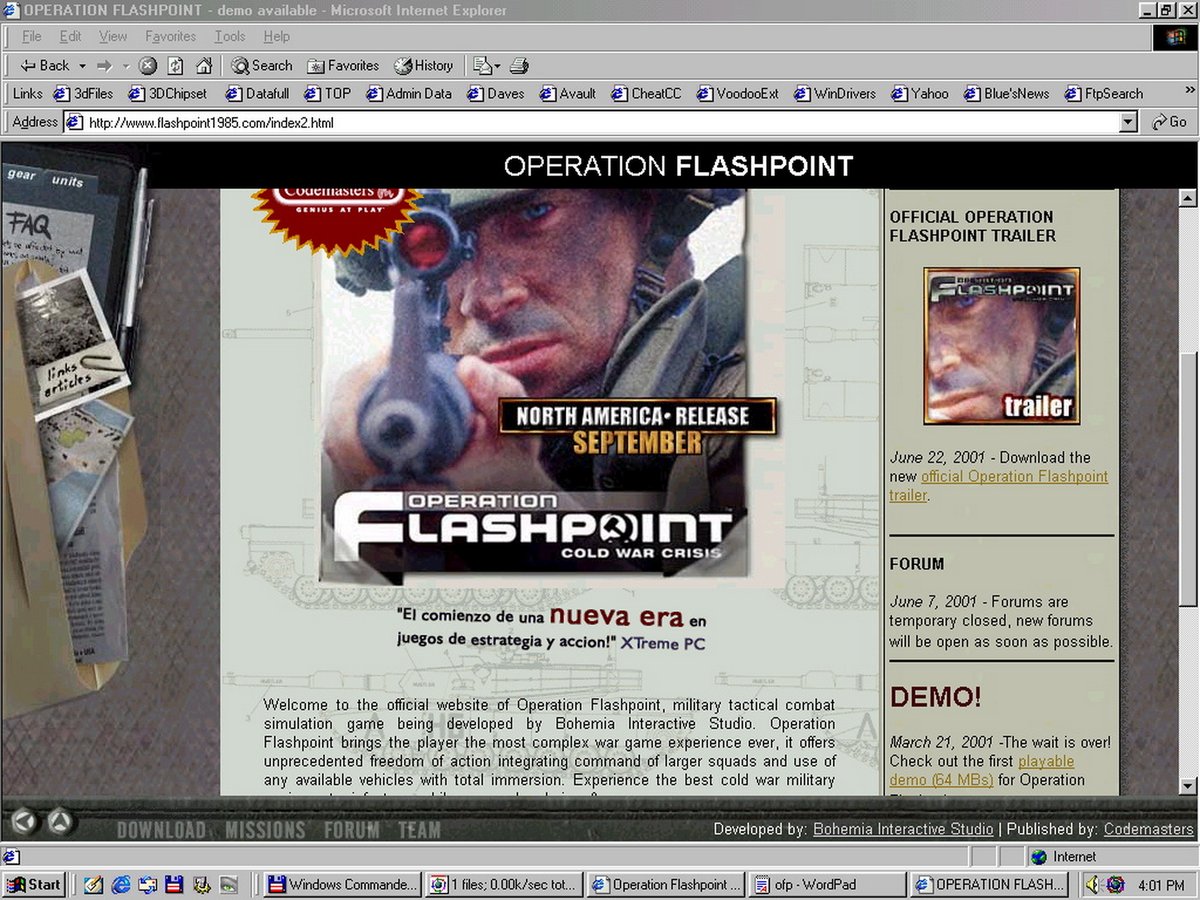
Task: Go to the Home page icon
Action: point(204,66)
